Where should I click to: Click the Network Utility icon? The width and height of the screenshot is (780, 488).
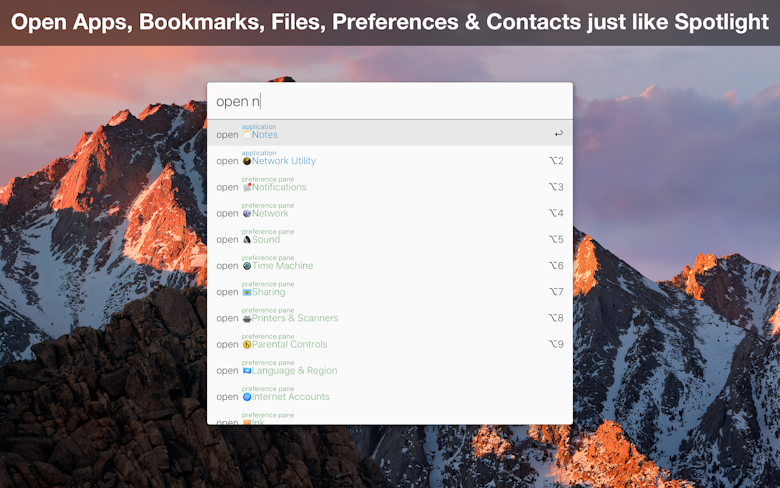[247, 161]
